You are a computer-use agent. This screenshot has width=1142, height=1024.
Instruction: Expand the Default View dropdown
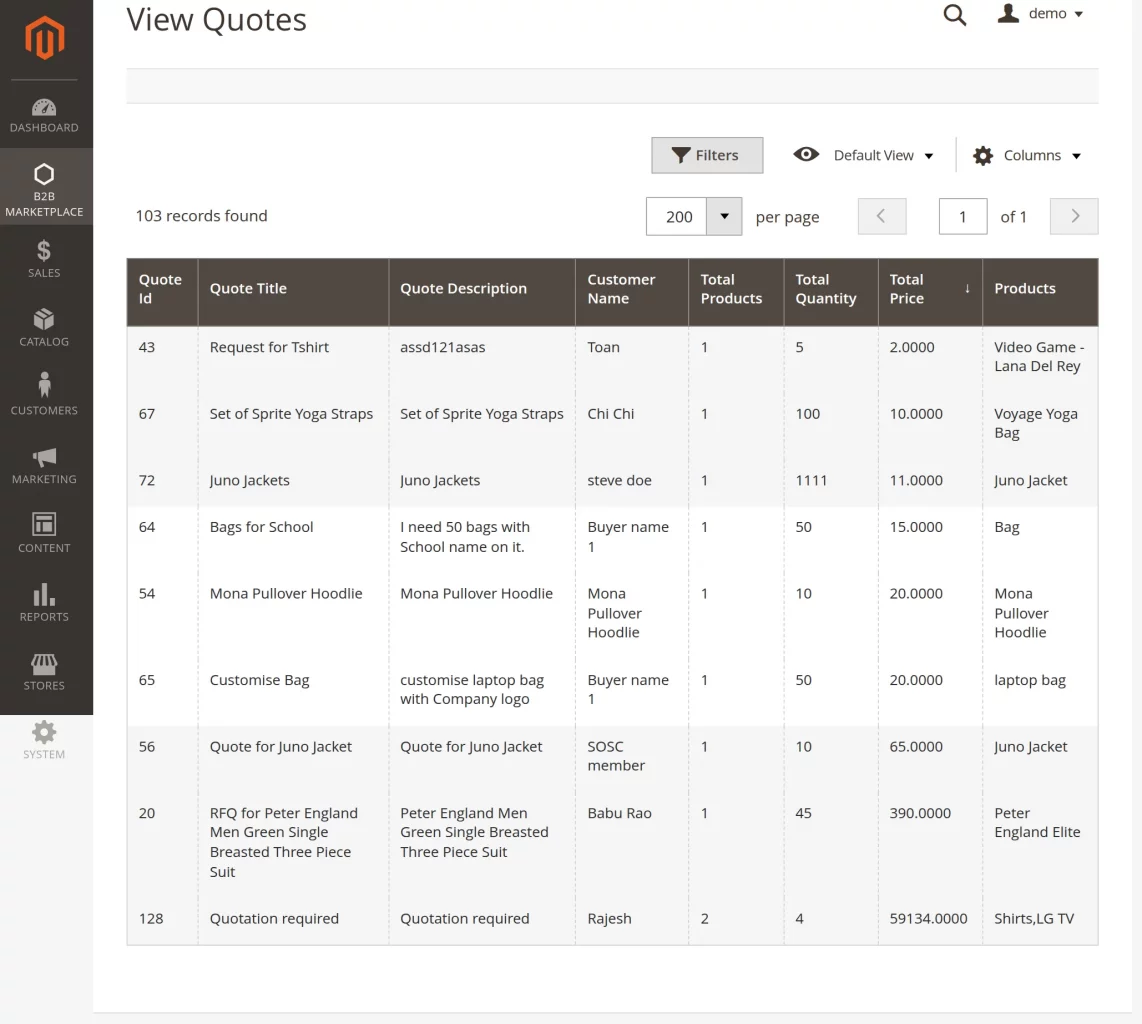point(864,155)
